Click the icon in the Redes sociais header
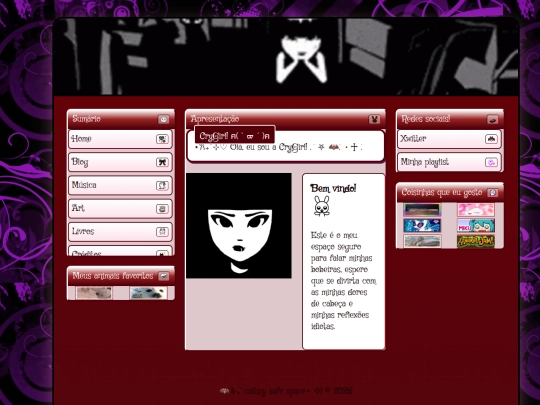540x405 pixels. pyautogui.click(x=492, y=120)
